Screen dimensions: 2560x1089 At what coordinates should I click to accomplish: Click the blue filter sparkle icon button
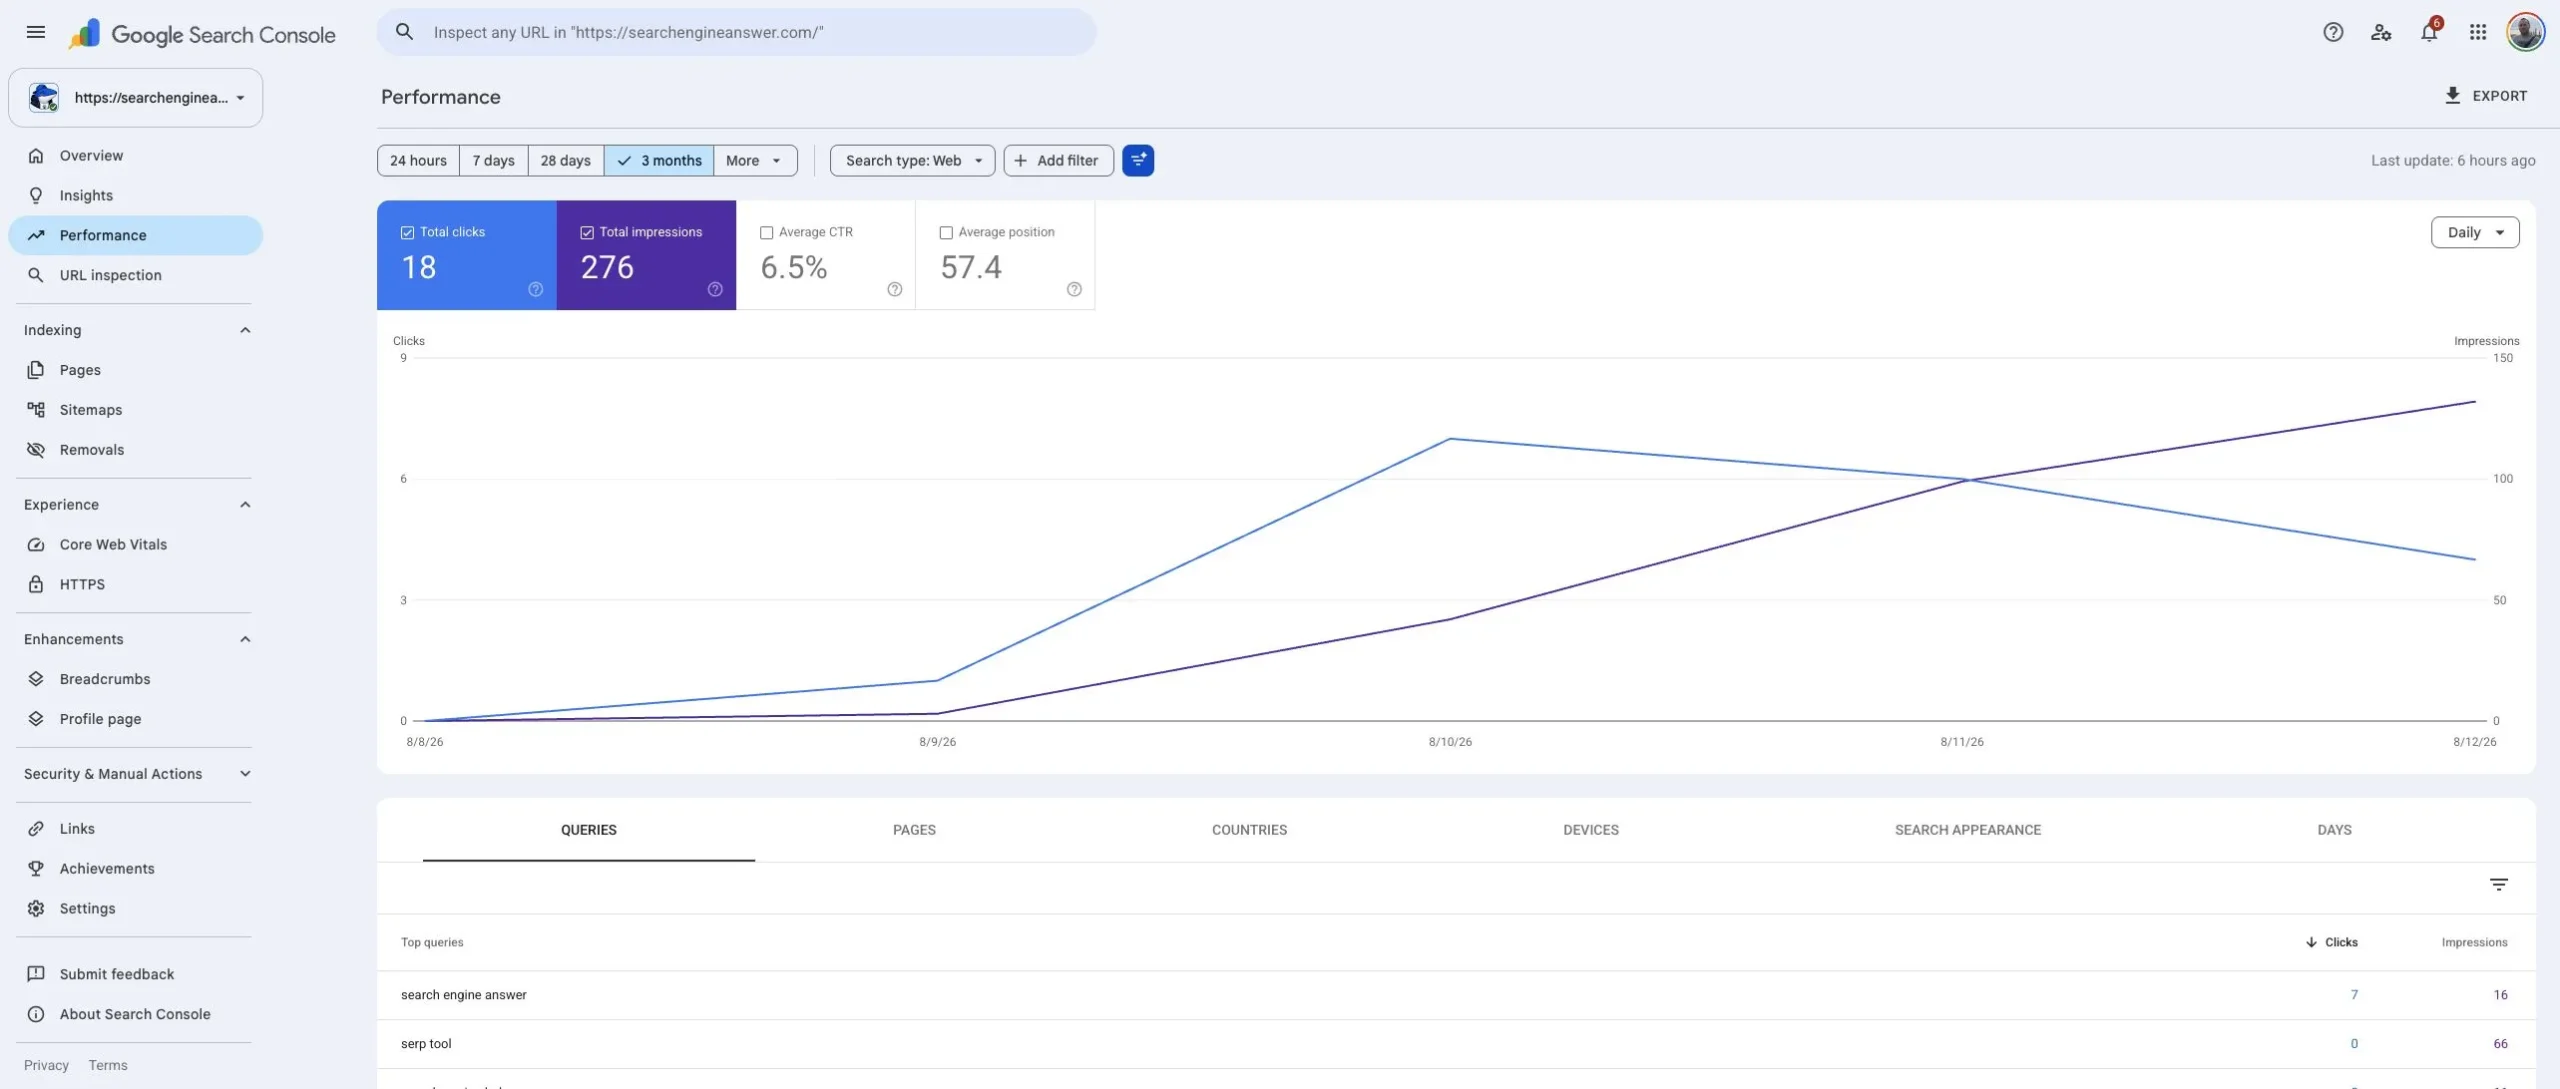1138,160
